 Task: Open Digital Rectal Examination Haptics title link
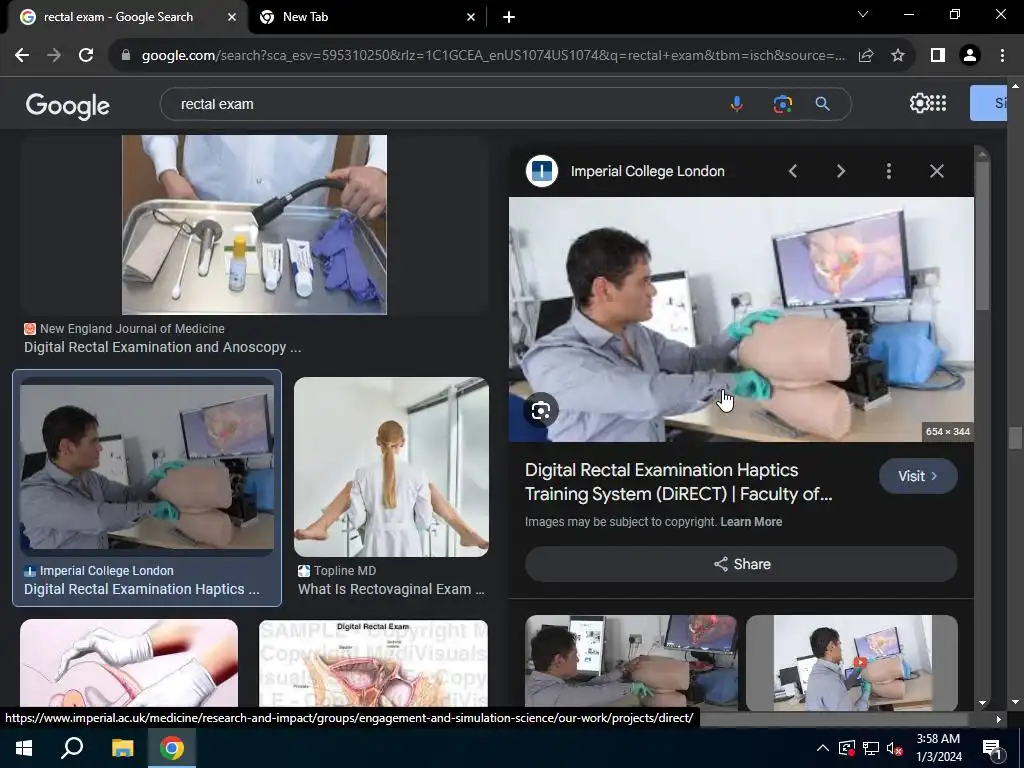click(679, 482)
